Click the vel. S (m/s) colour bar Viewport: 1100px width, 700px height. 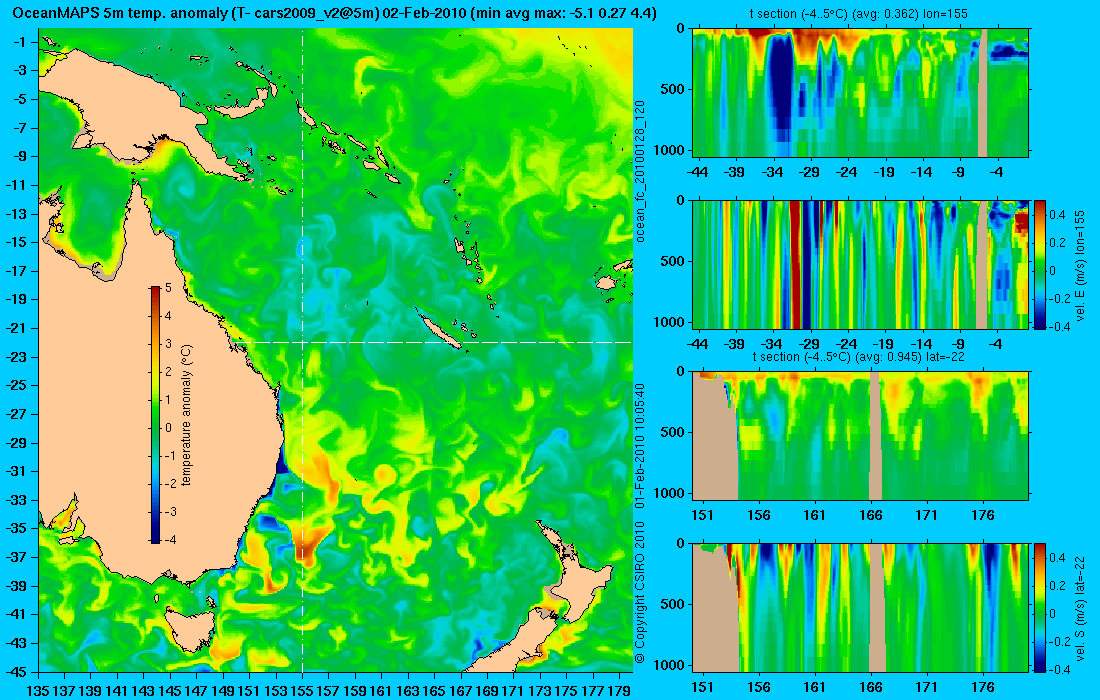coord(1040,607)
